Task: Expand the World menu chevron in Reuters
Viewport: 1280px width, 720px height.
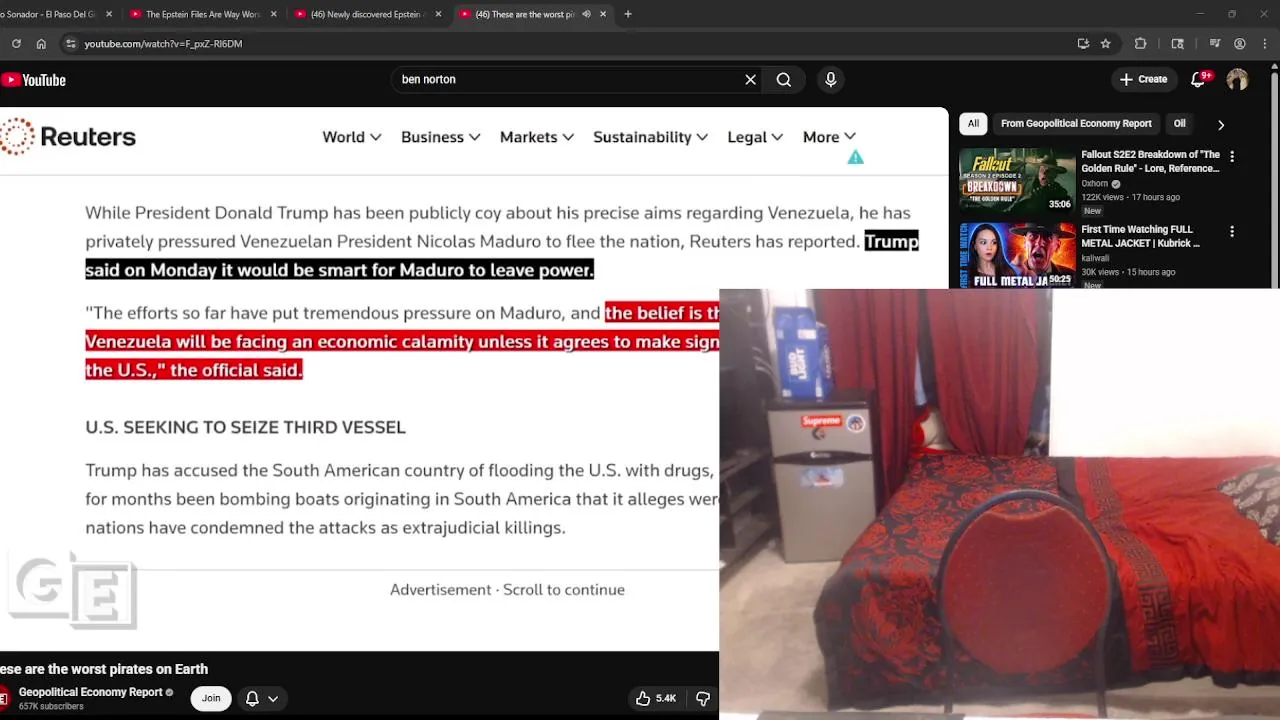Action: pyautogui.click(x=375, y=137)
